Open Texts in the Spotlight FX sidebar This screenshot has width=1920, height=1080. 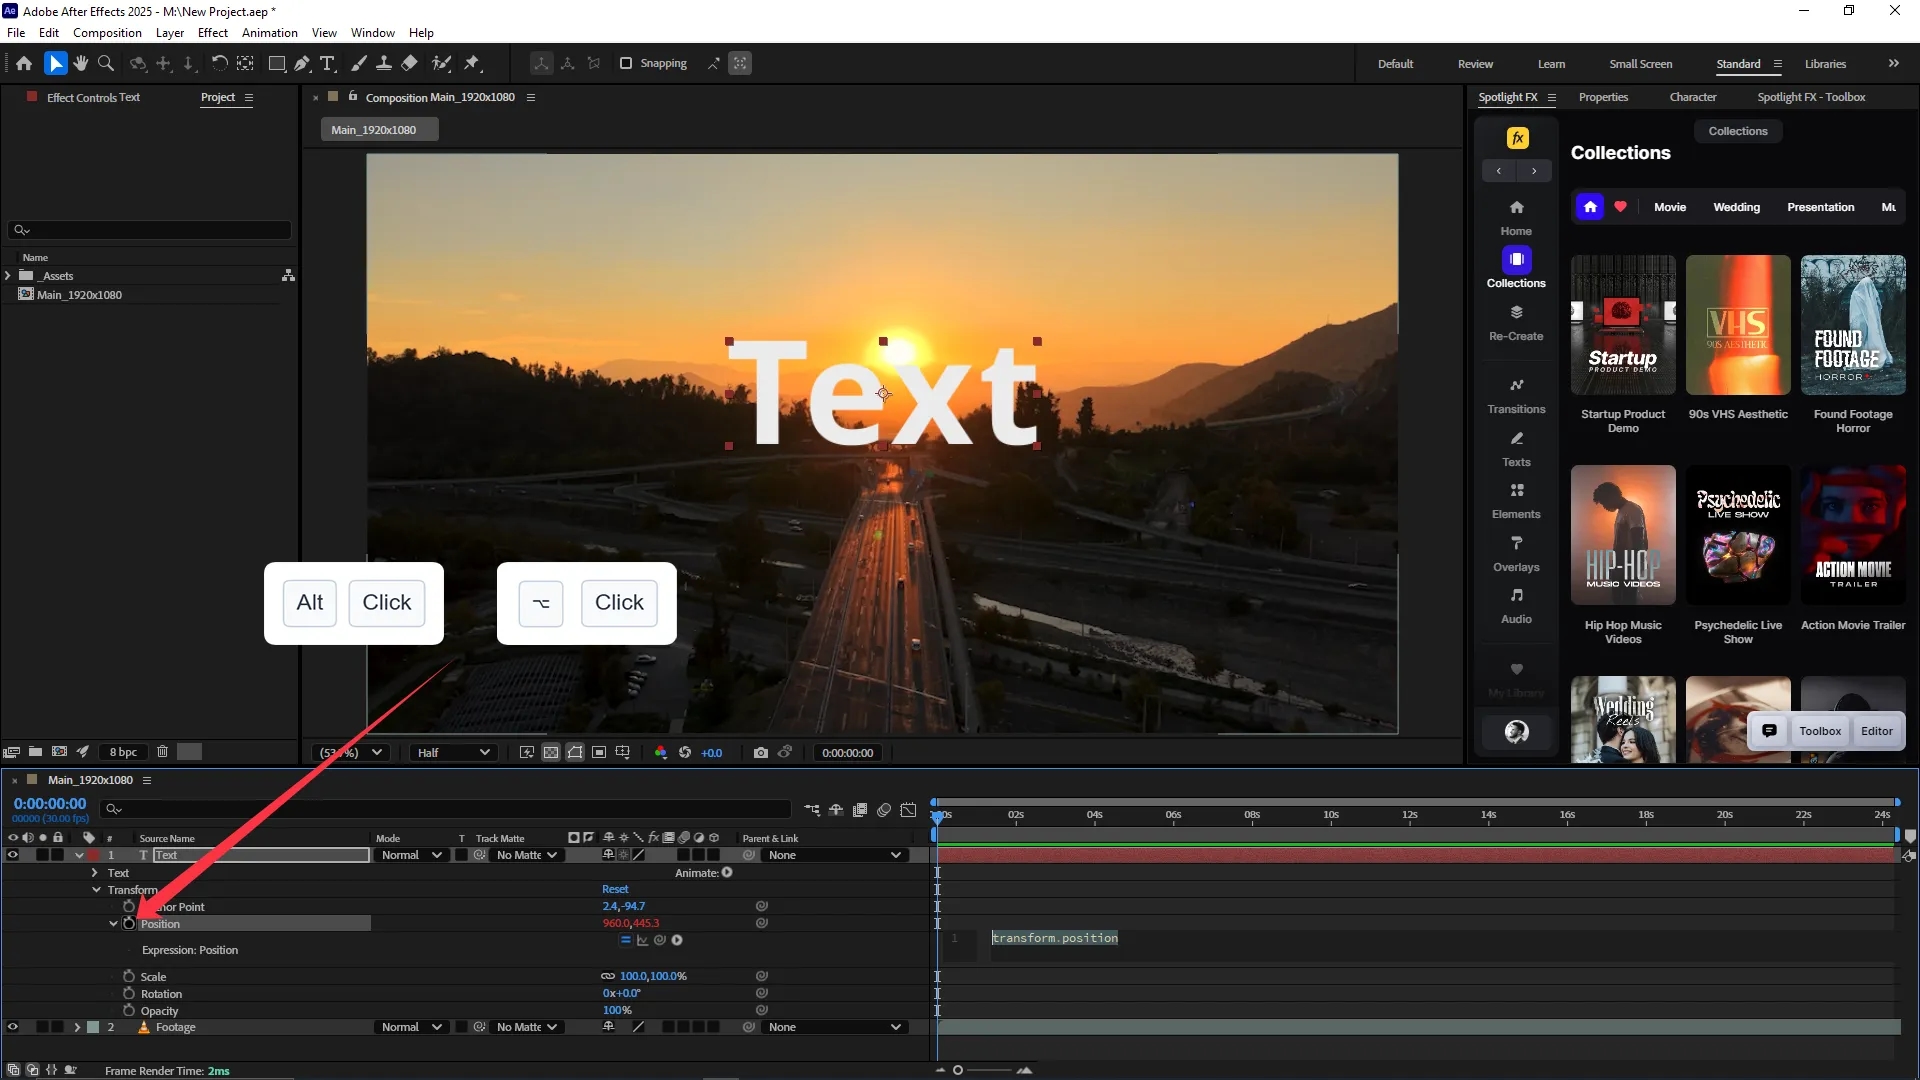click(x=1516, y=449)
